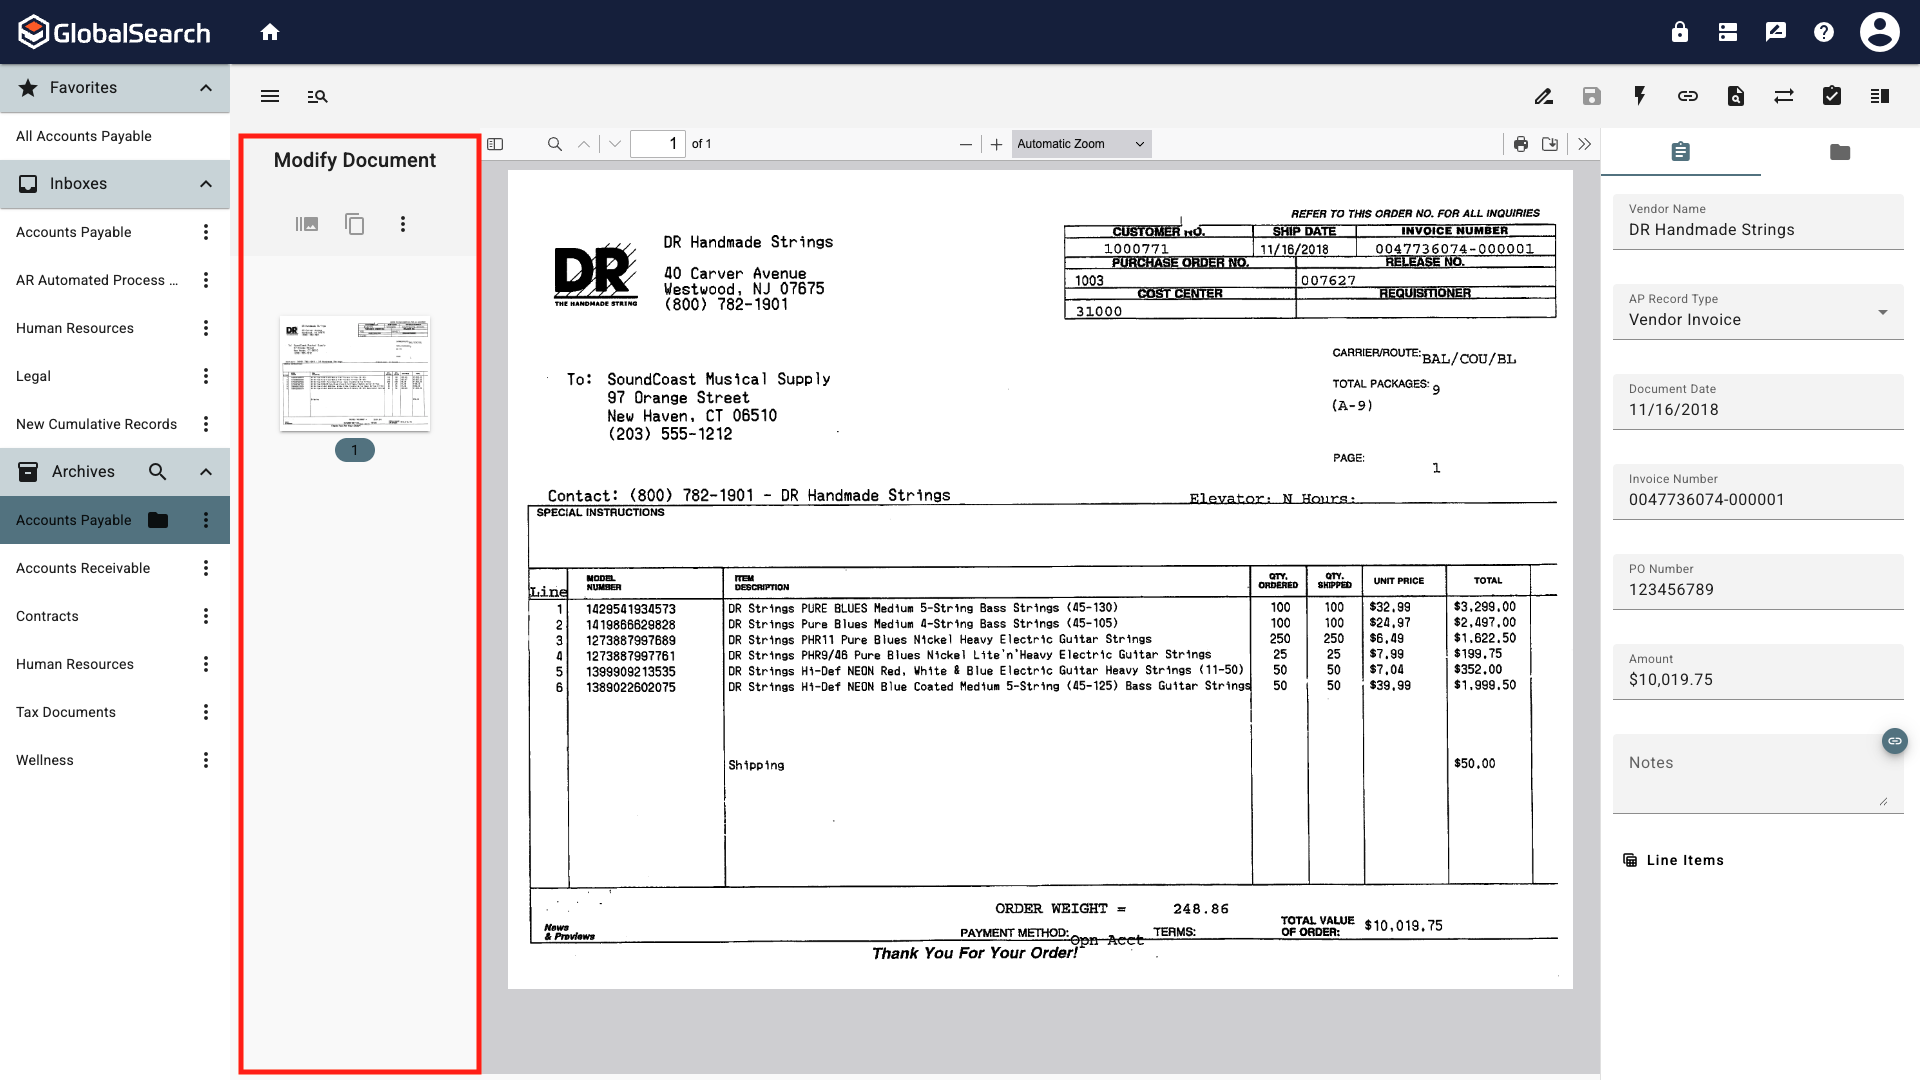Collapse the Inboxes section

coord(206,184)
